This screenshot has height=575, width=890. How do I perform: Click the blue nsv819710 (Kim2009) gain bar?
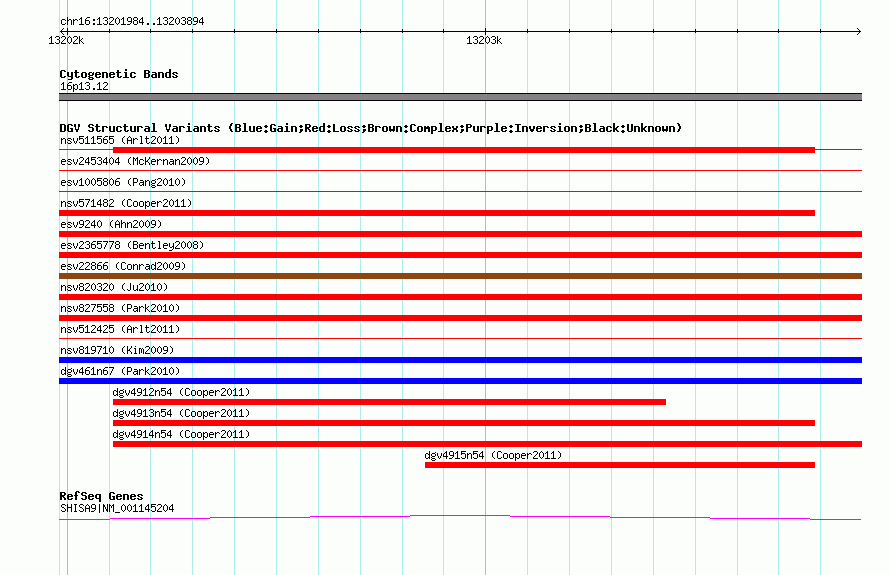[460, 360]
